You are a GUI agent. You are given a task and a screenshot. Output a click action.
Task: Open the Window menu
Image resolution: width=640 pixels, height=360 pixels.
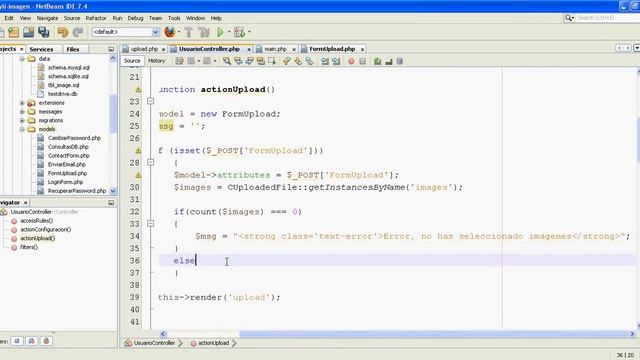pyautogui.click(x=195, y=18)
